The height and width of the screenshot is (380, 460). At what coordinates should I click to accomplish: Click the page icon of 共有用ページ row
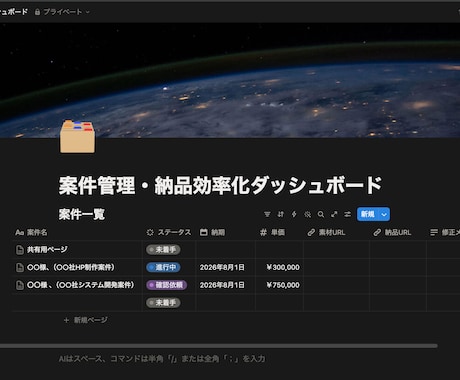[20, 250]
